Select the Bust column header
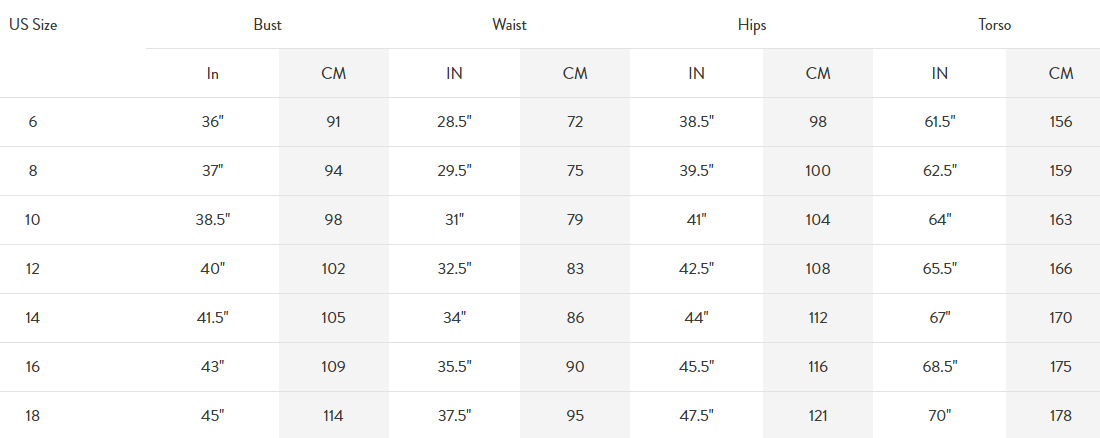This screenshot has width=1100, height=438. pos(267,25)
